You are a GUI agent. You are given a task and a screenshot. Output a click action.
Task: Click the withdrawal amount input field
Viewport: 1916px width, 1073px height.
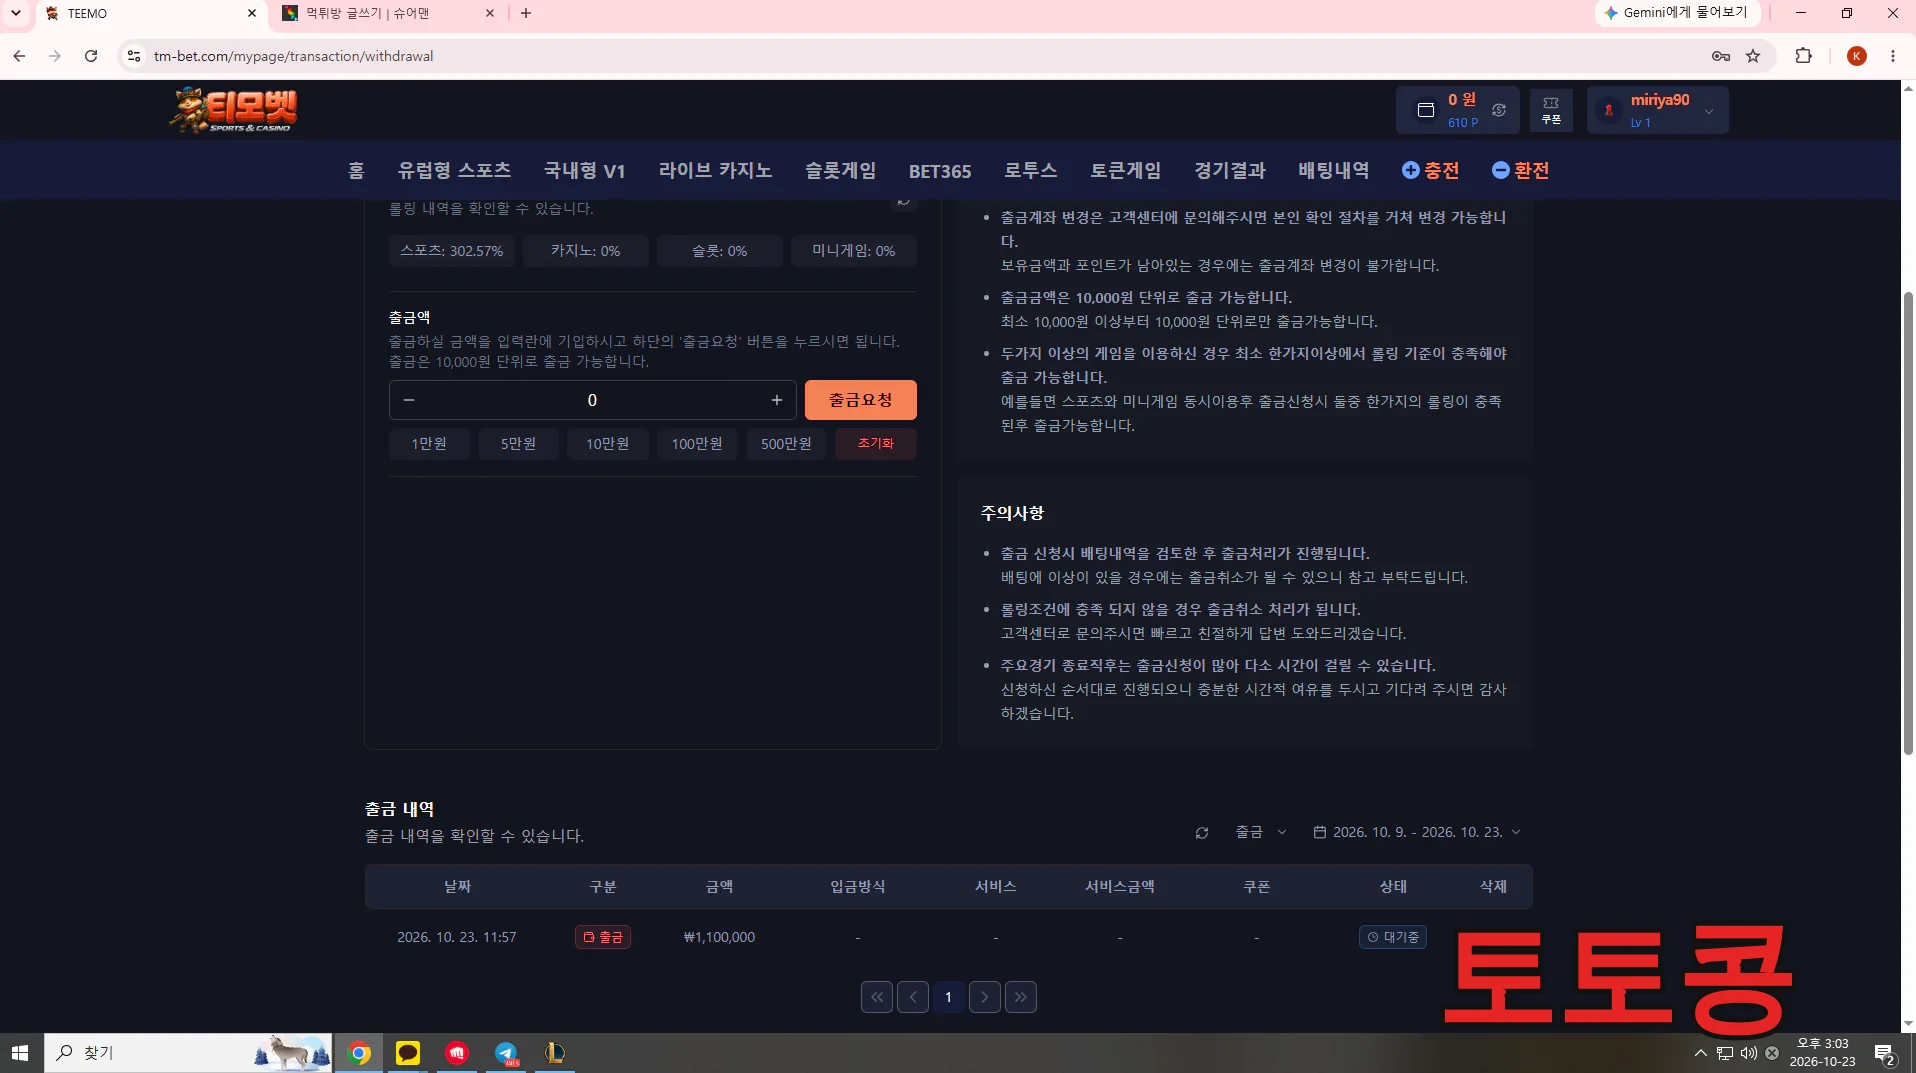pos(592,400)
